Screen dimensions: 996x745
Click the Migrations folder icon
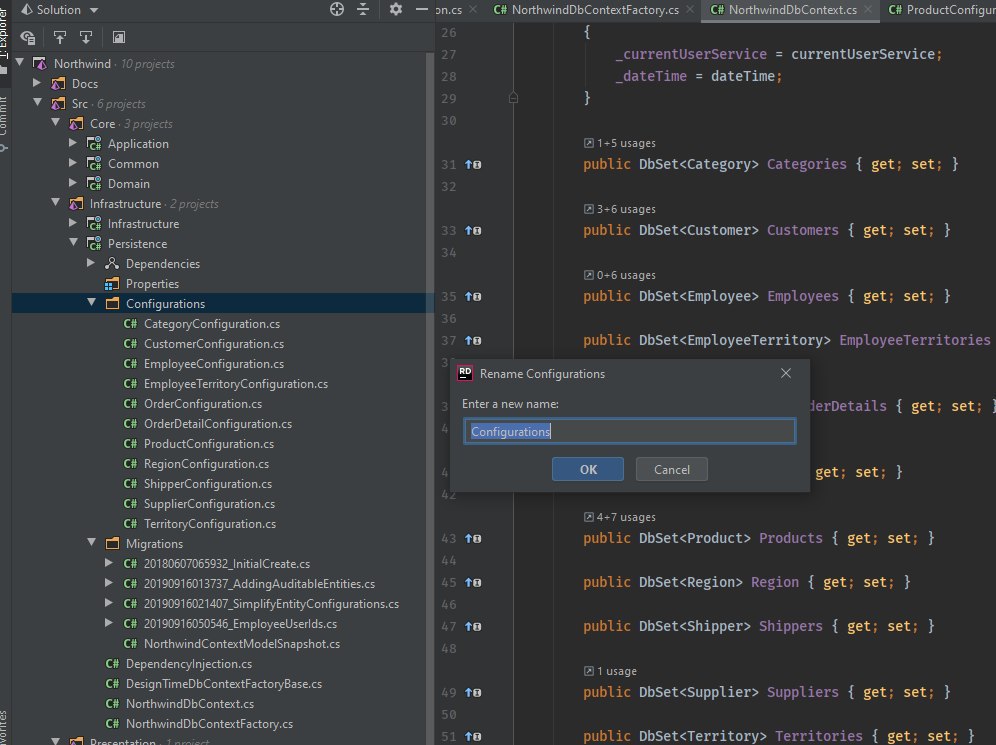[x=112, y=543]
